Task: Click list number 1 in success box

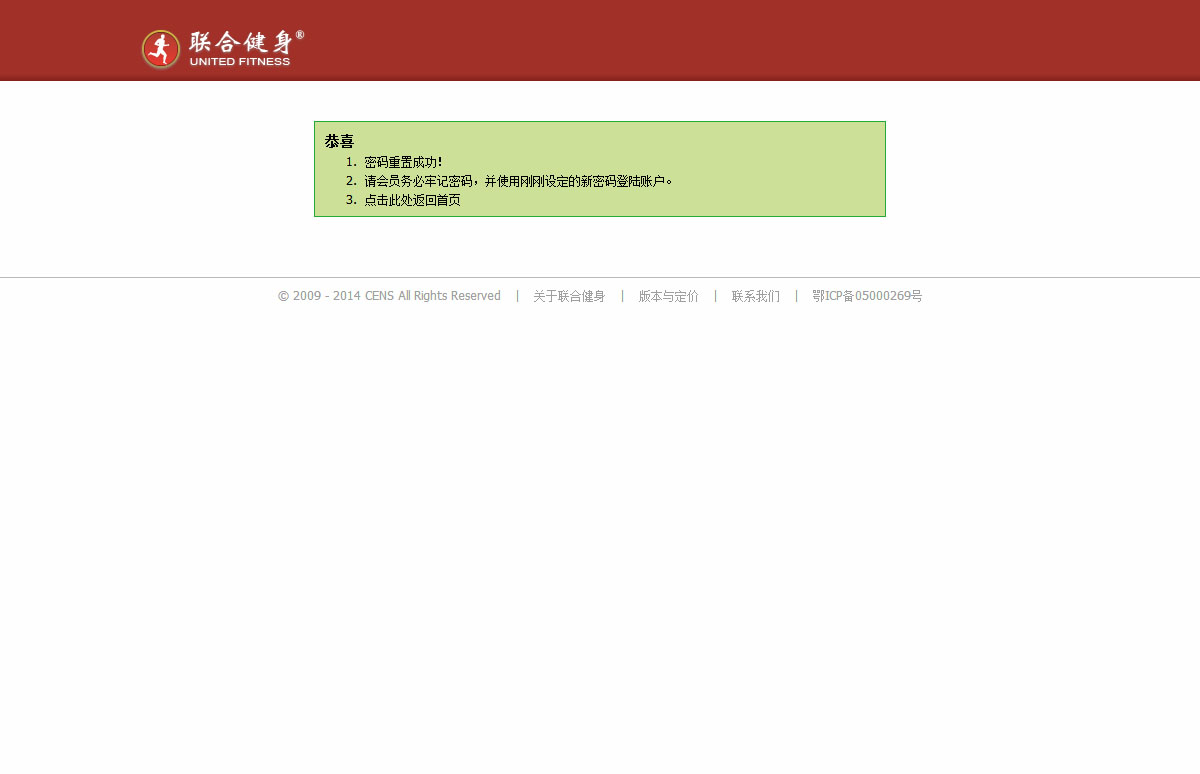Action: [351, 162]
